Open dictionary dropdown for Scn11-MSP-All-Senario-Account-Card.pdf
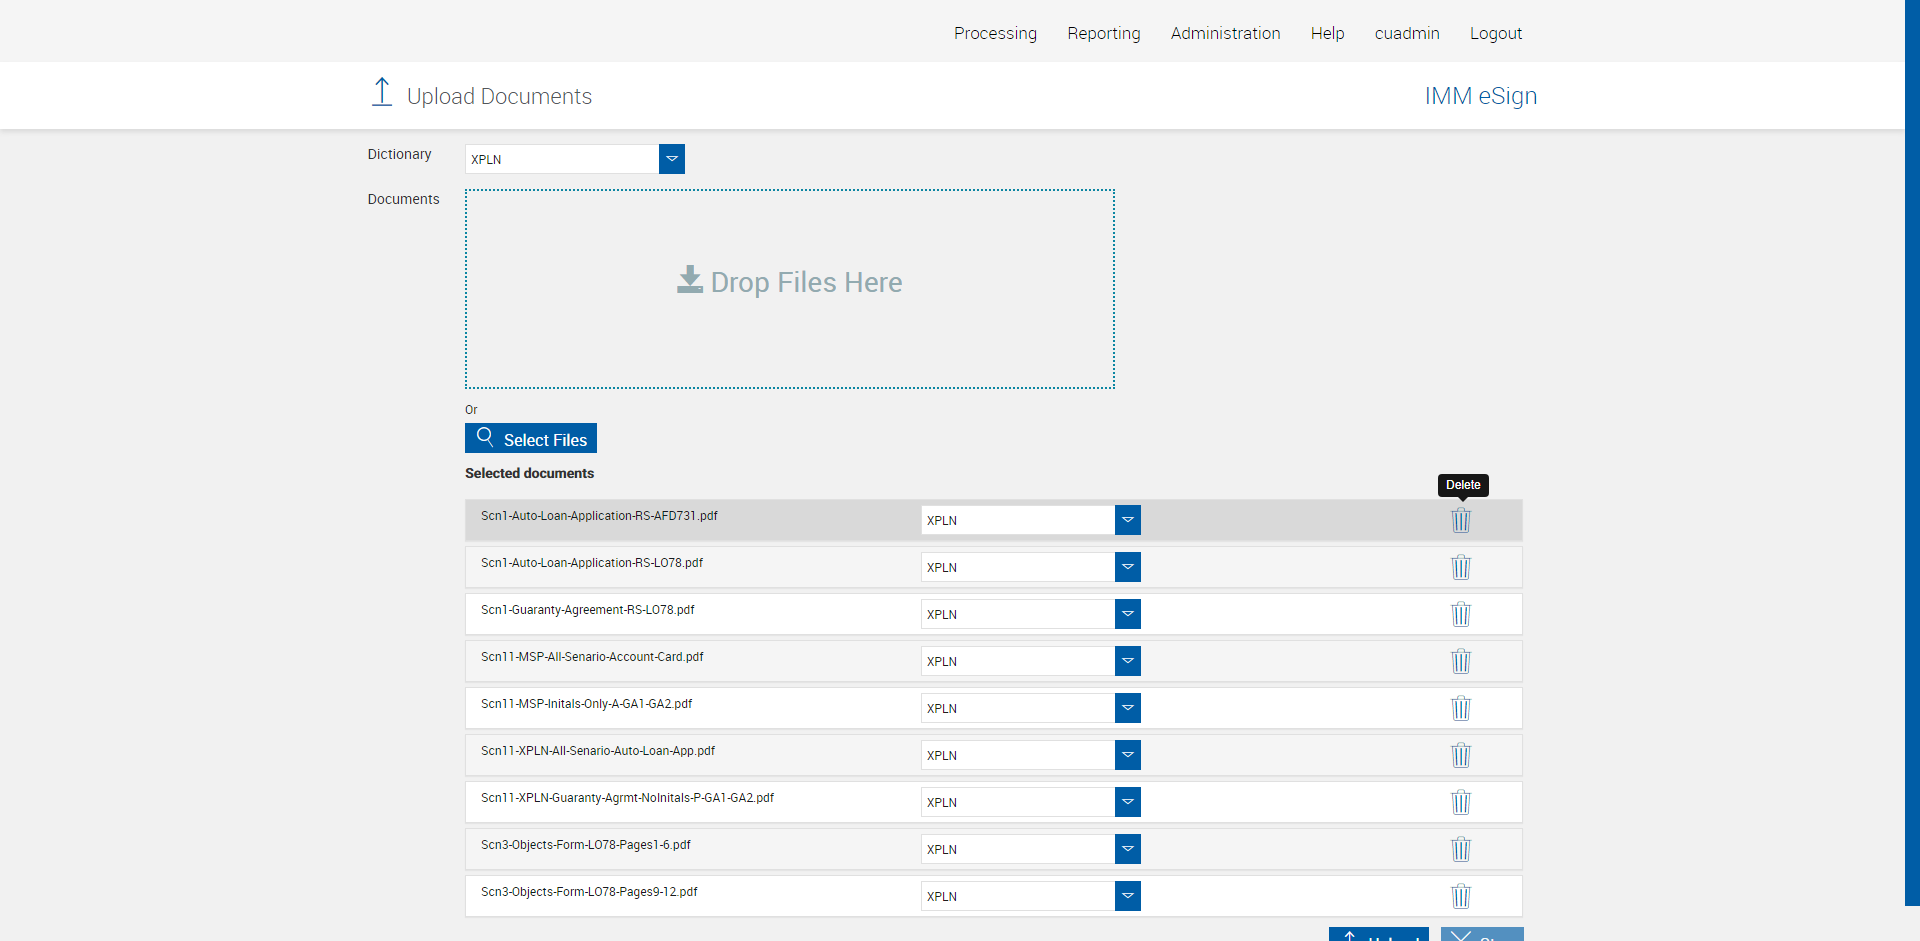Screen dimensions: 1920x941 click(1127, 661)
